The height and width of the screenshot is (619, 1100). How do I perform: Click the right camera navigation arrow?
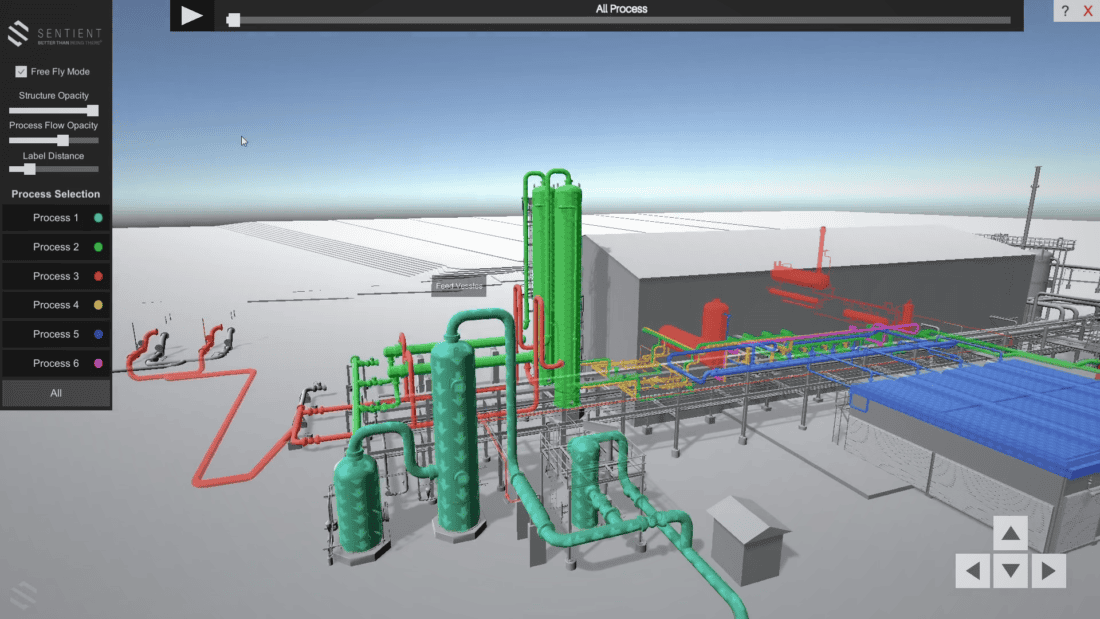tap(1048, 571)
